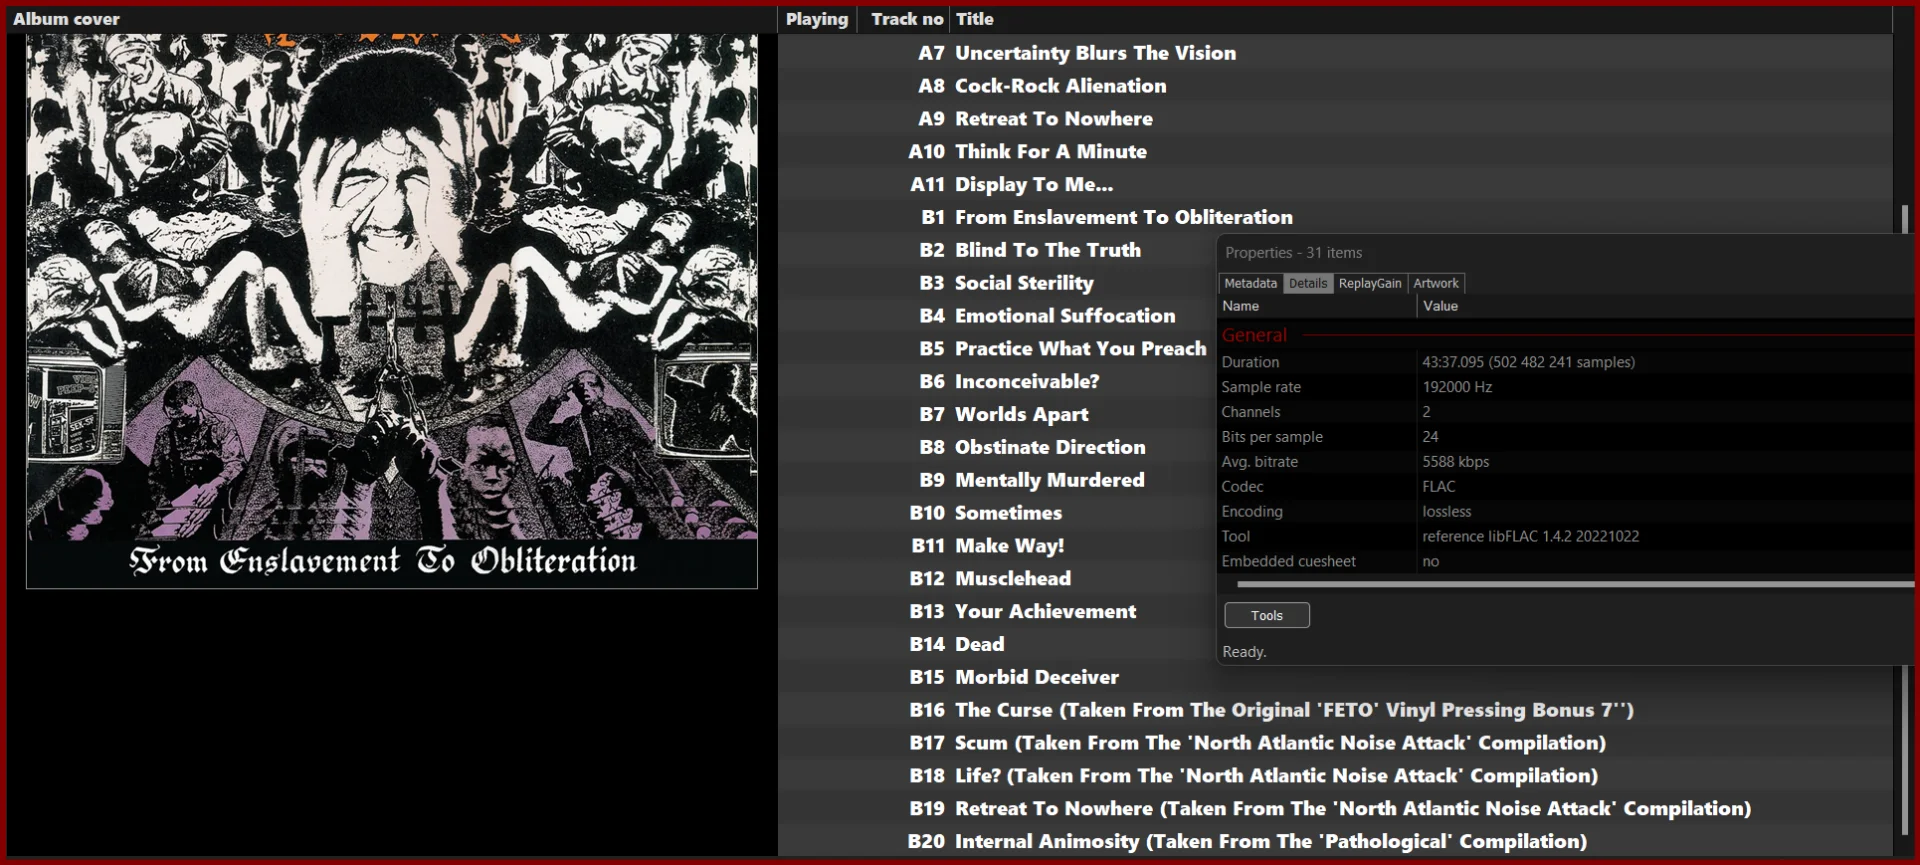Screen dimensions: 1920x865
Task: Click the Name column header in Properties
Action: (x=1317, y=306)
